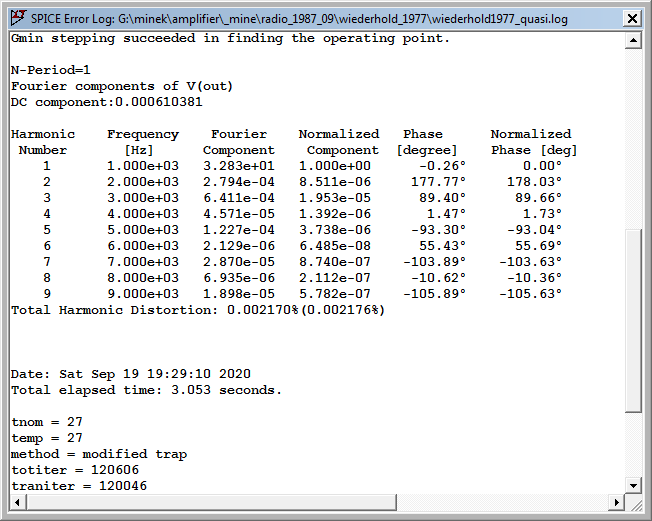Click normalized component 6.485e-08
The height and width of the screenshot is (521, 652).
point(335,246)
